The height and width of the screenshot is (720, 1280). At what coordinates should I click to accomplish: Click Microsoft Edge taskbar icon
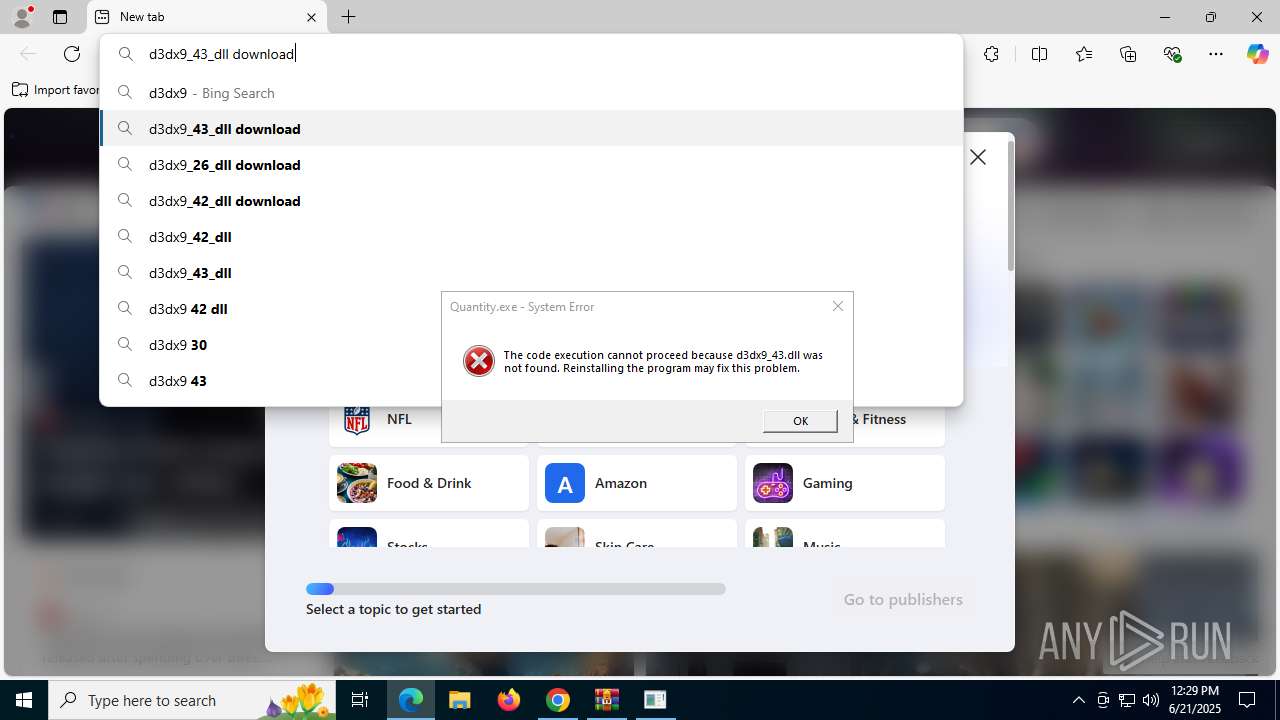point(411,700)
